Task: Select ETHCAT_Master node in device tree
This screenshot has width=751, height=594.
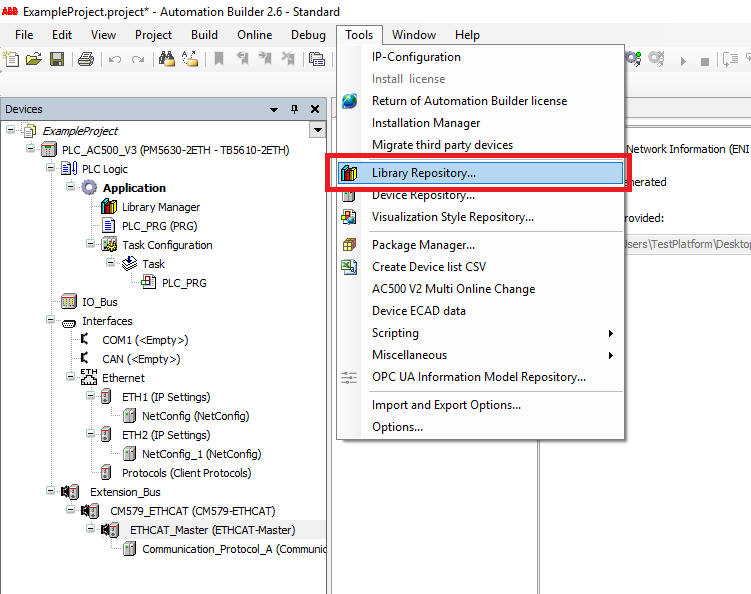Action: point(212,530)
